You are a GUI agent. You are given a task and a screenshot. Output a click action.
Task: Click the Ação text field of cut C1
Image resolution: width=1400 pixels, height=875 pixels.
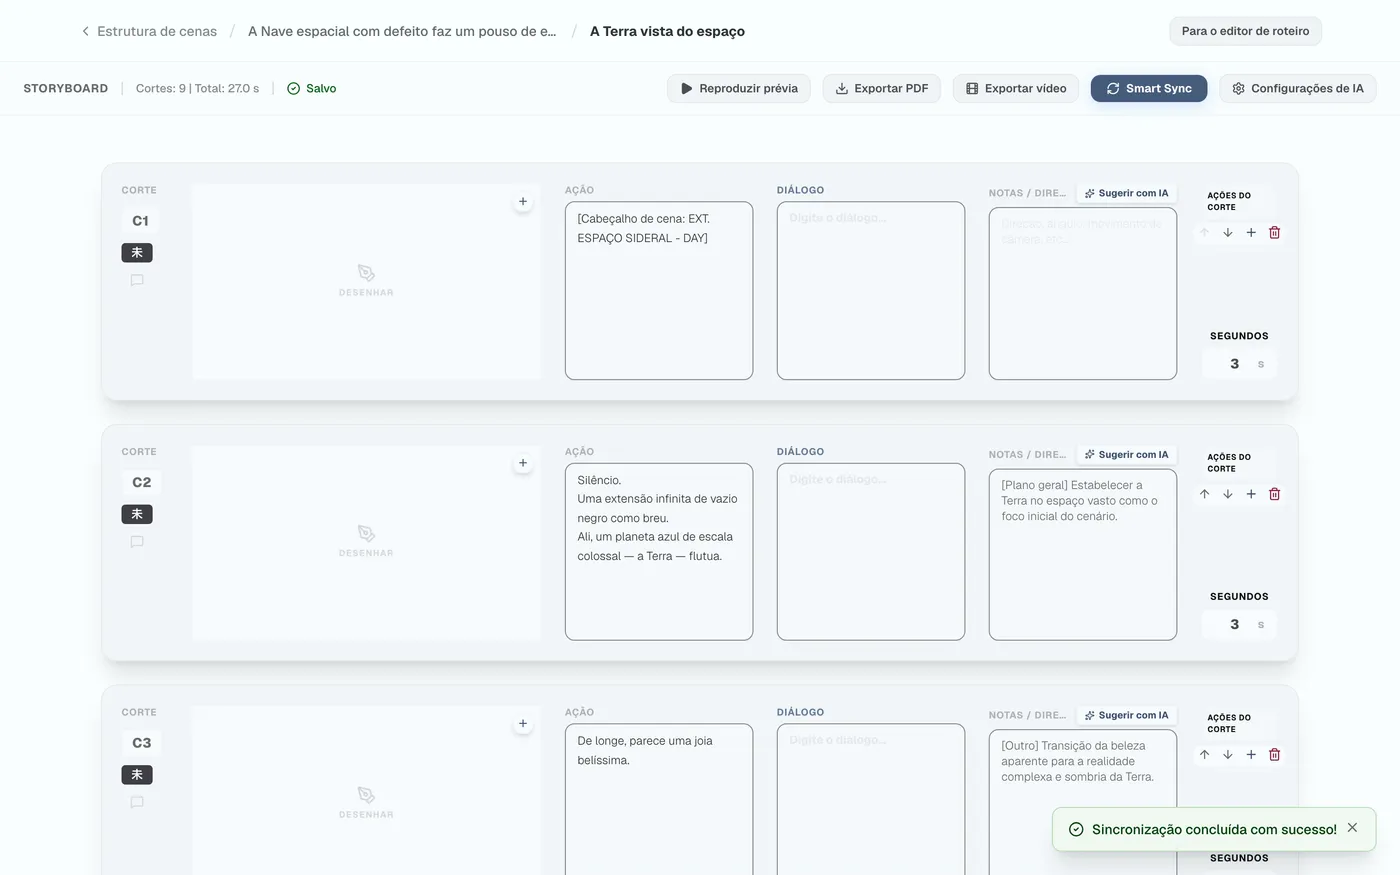[x=659, y=291]
